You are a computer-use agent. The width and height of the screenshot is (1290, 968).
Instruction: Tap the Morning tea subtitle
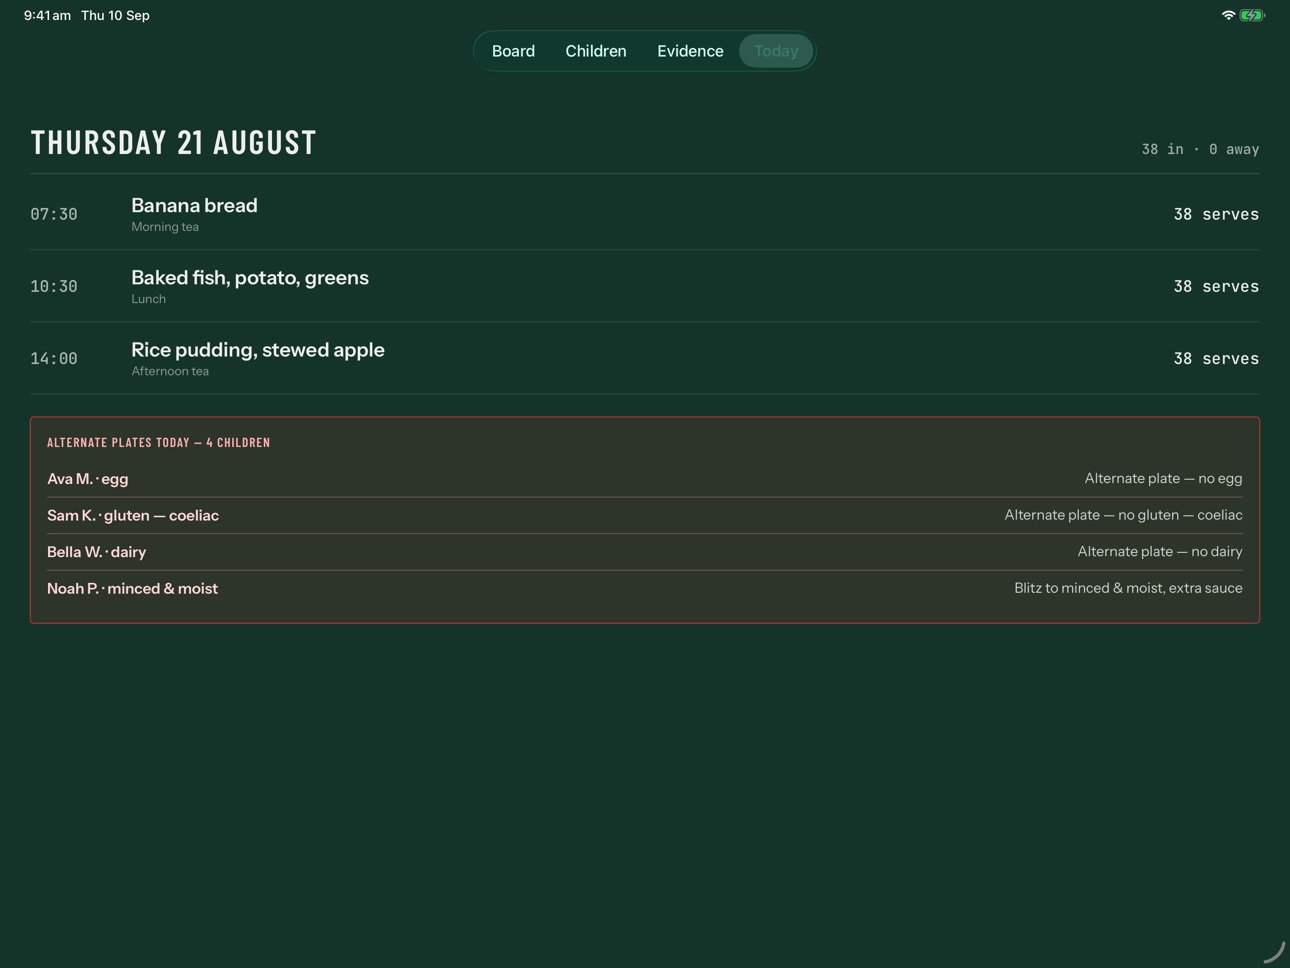click(x=165, y=227)
